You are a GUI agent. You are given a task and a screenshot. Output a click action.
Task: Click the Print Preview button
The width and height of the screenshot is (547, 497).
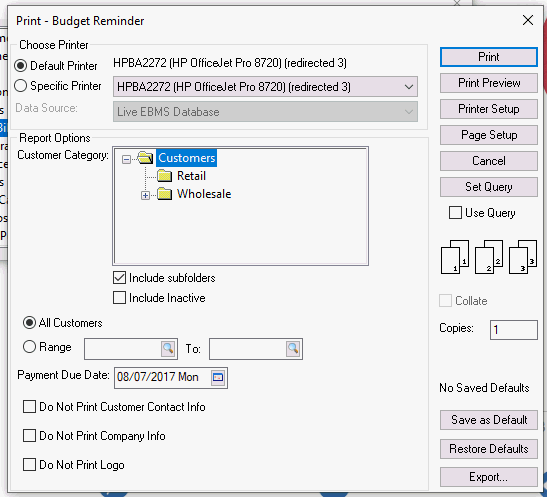(x=489, y=83)
